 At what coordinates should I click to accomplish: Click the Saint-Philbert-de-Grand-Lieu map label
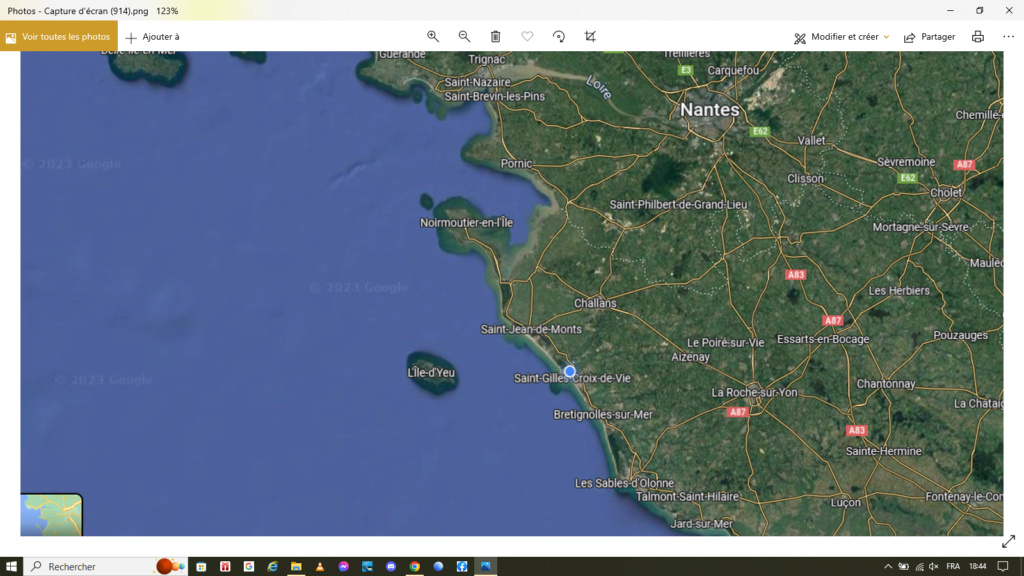tap(678, 204)
